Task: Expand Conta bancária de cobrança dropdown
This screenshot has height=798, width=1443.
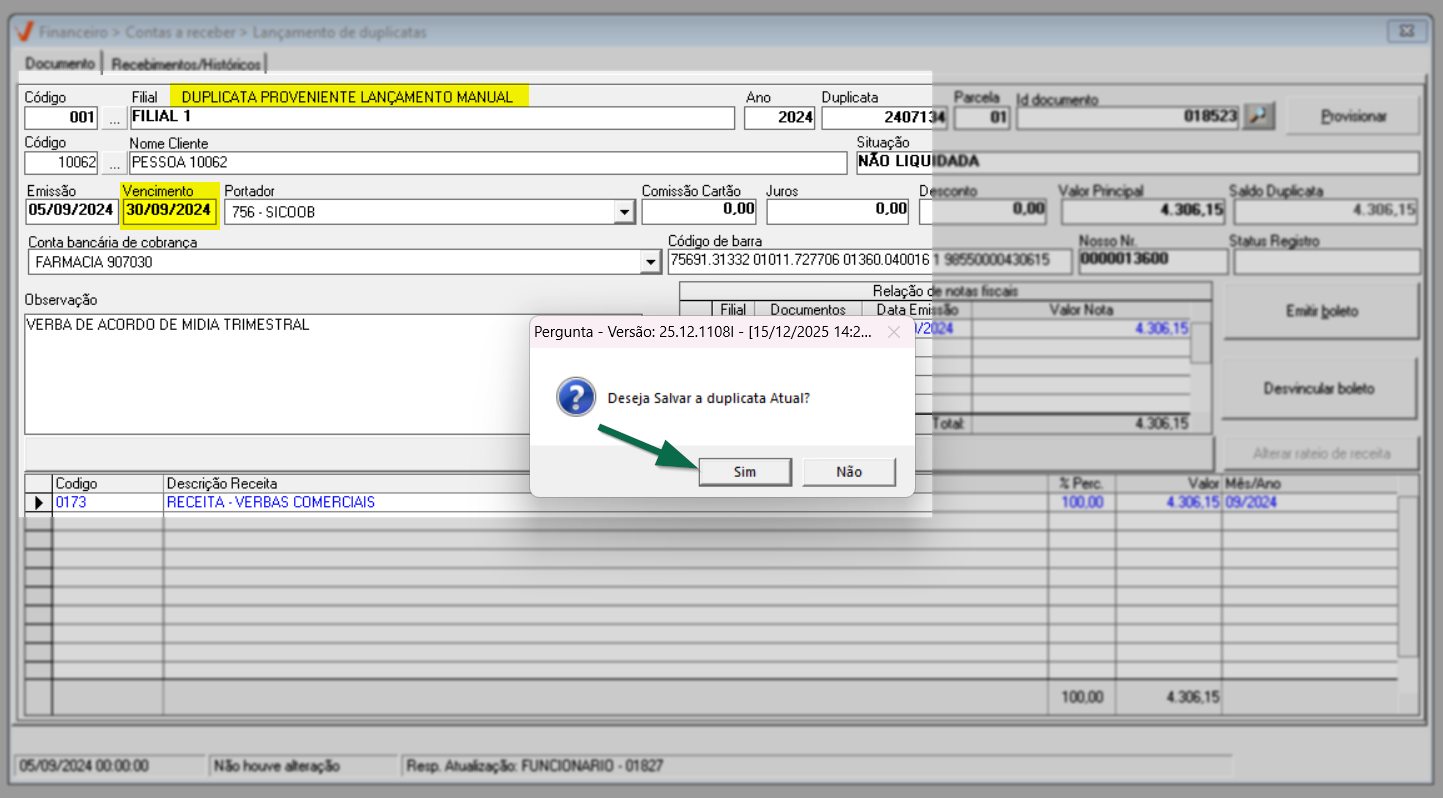Action: point(649,262)
